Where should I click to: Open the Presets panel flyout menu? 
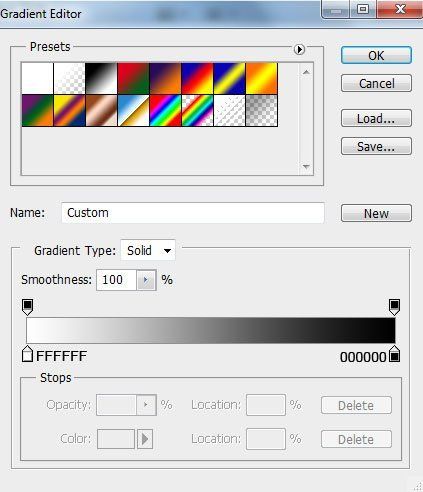[x=299, y=50]
